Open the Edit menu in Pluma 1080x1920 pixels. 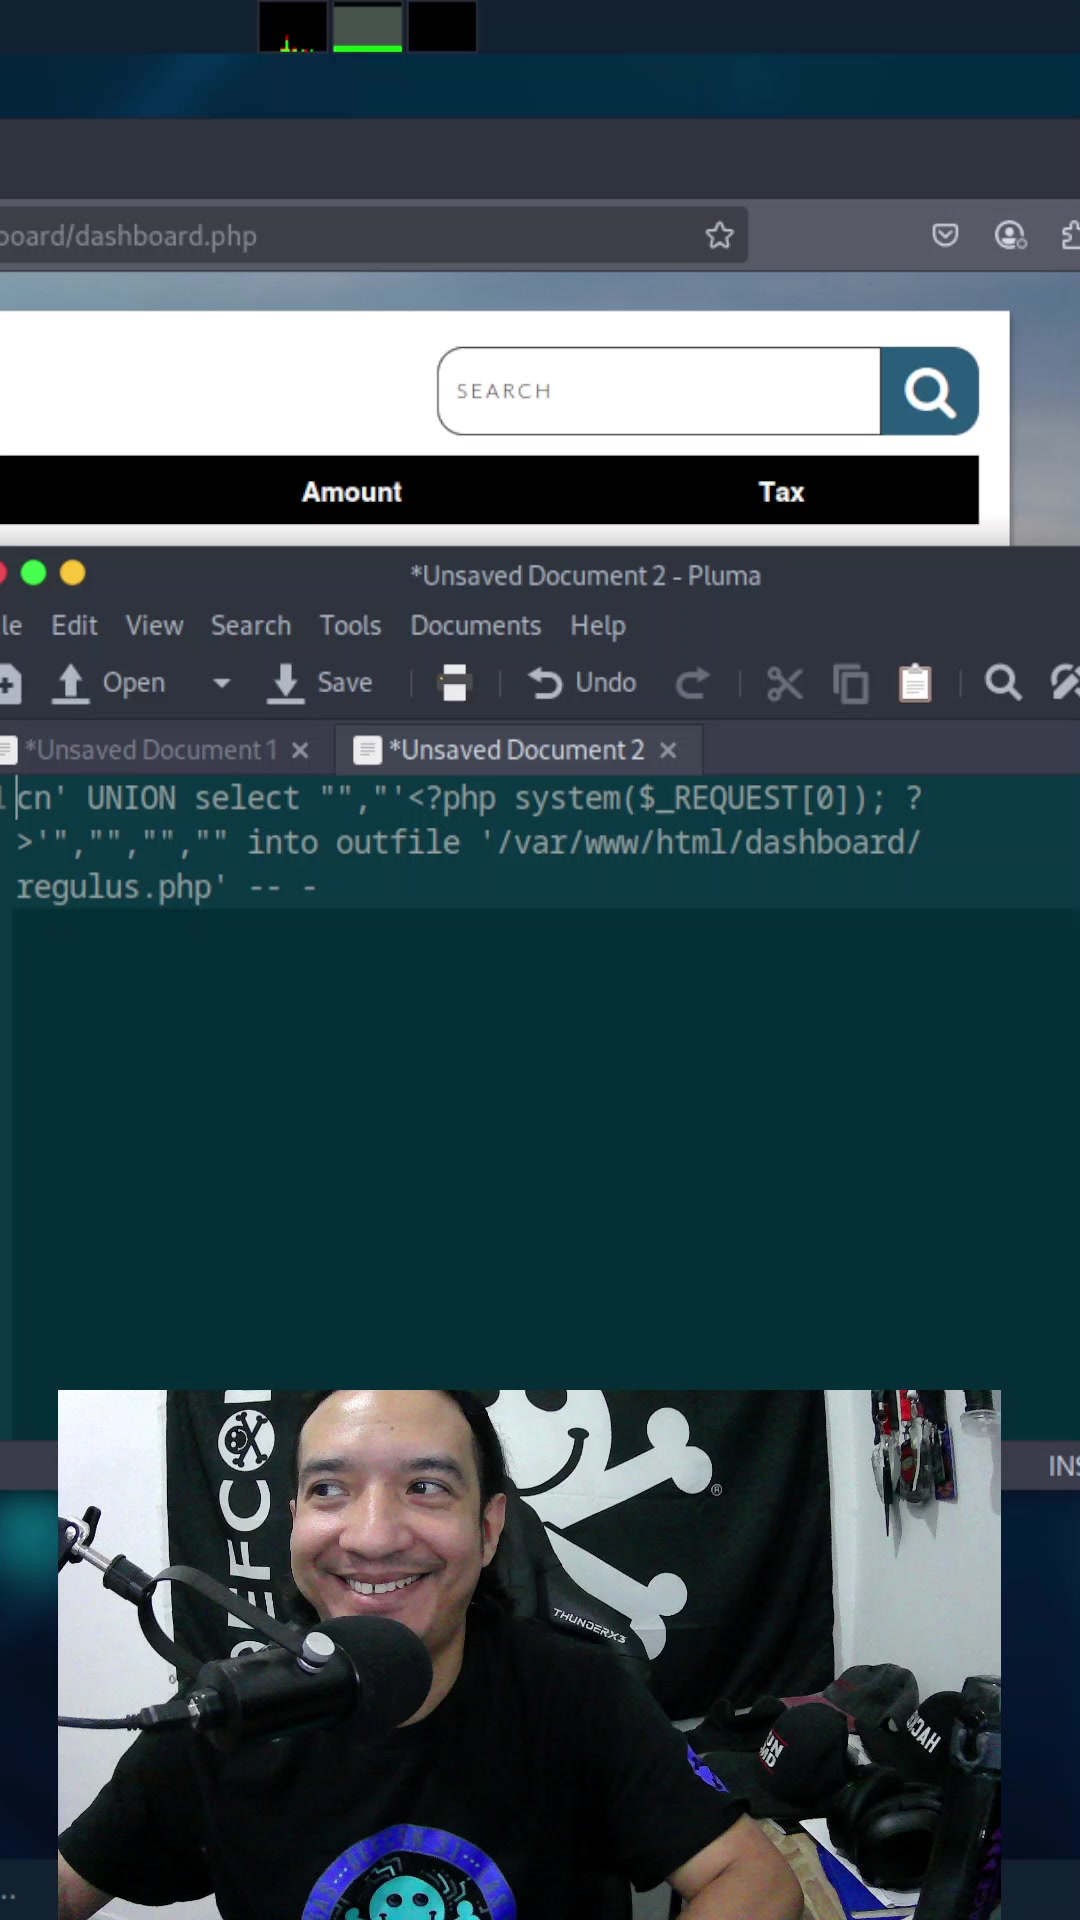click(x=74, y=626)
